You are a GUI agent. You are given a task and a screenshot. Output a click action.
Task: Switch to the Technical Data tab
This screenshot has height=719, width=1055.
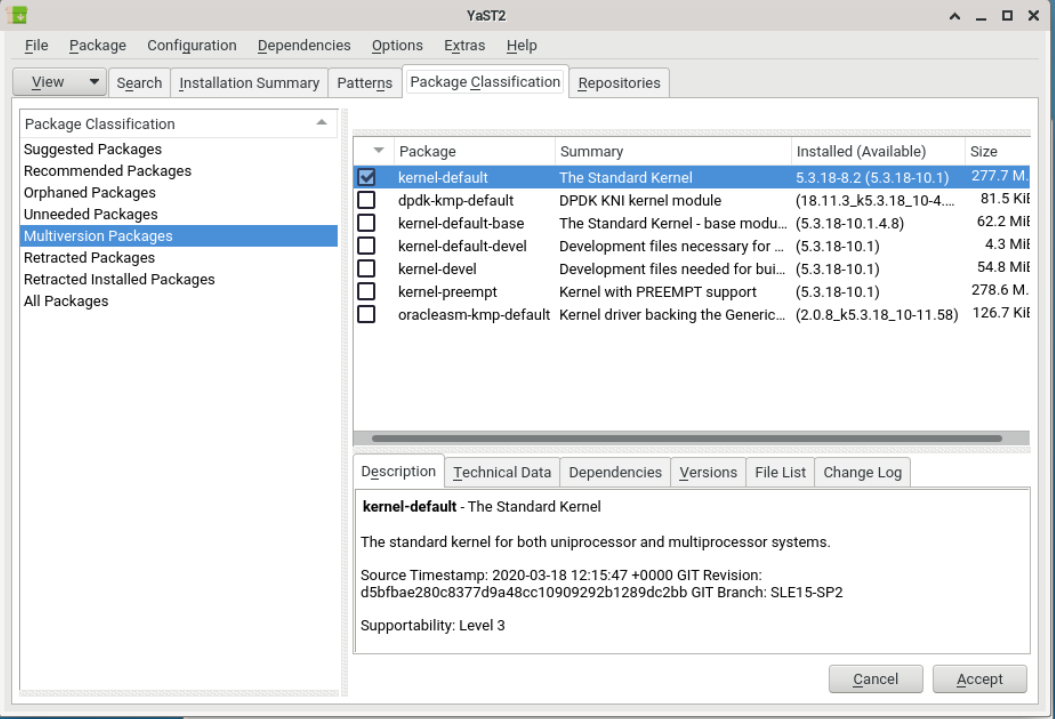tap(501, 473)
